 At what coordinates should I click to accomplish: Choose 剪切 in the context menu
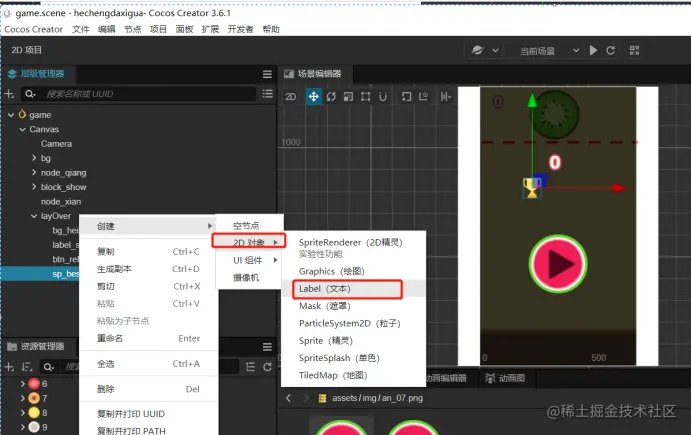(x=148, y=286)
